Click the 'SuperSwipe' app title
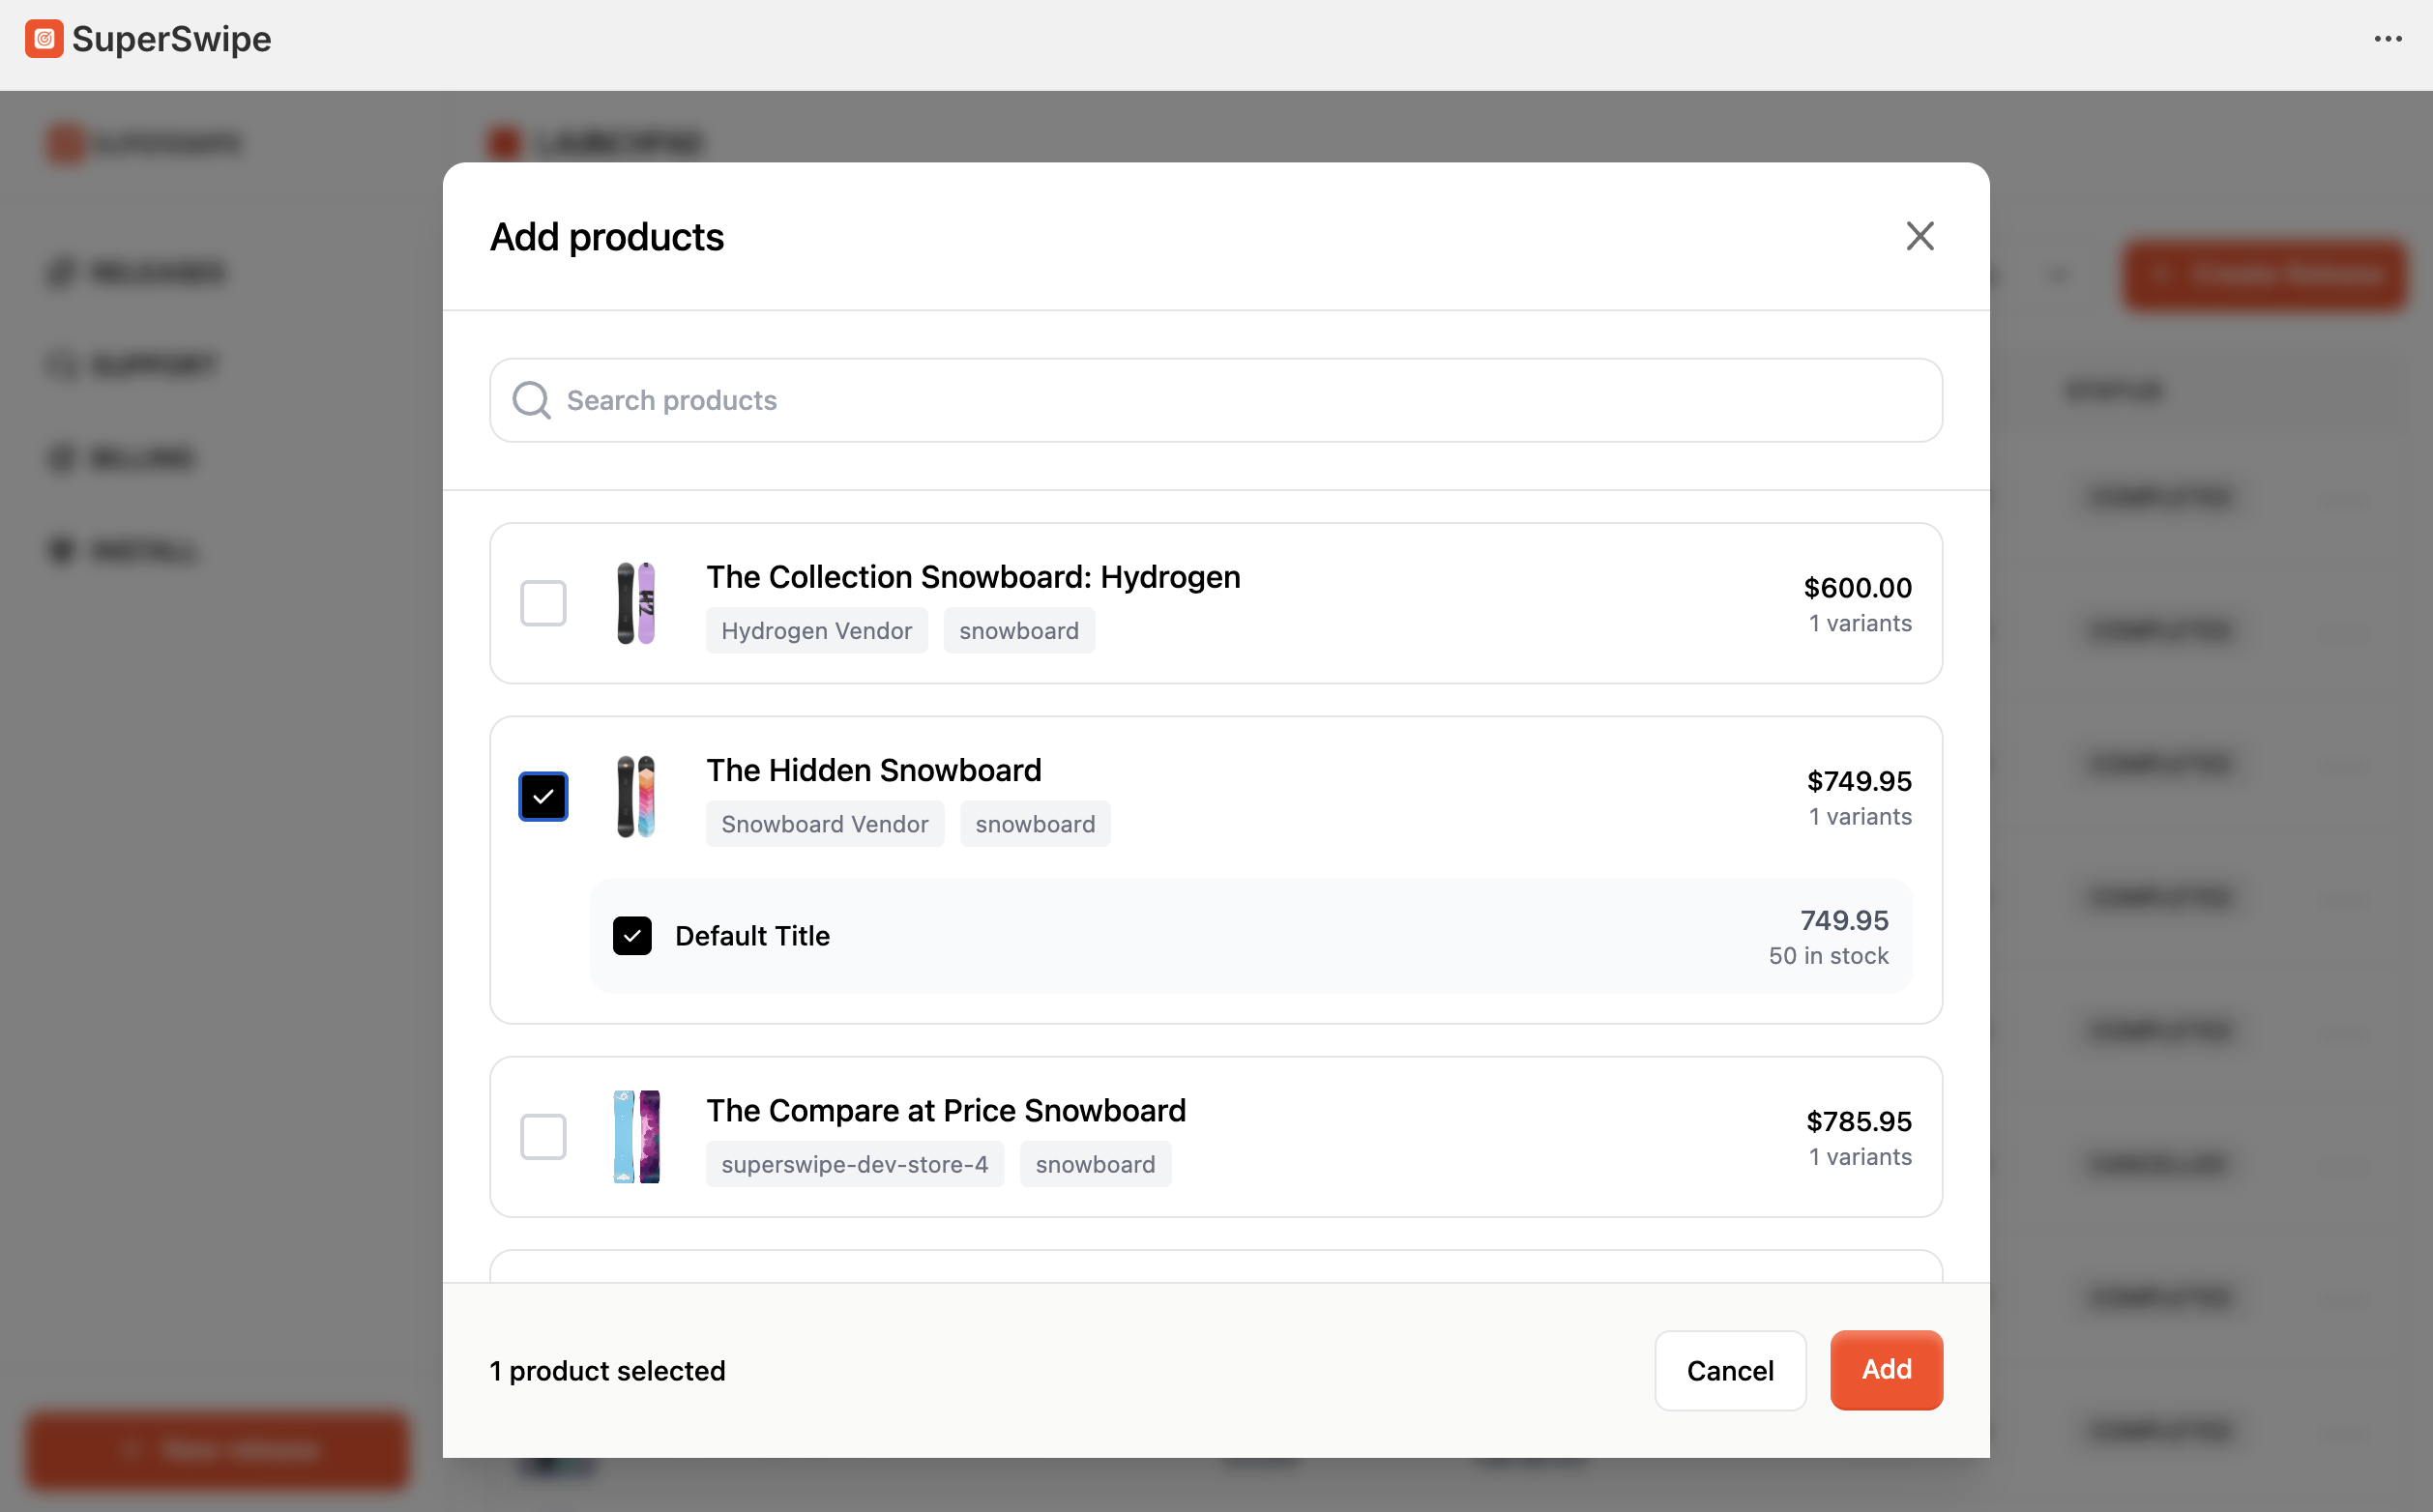 tap(171, 39)
